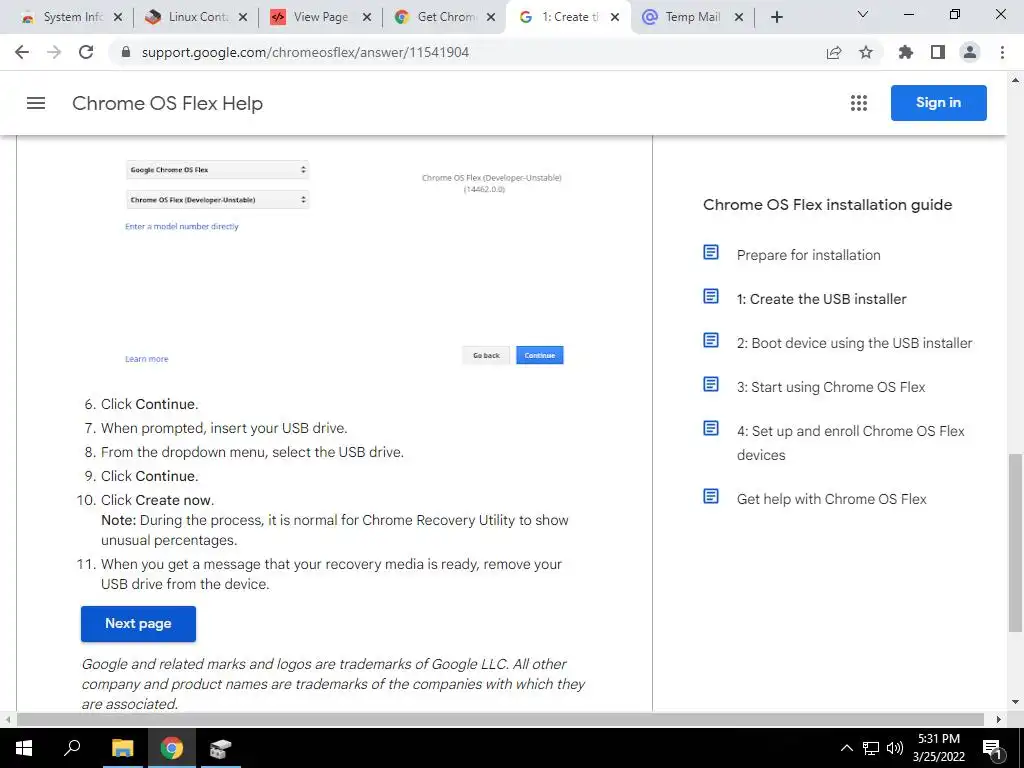Open the tab search chevron
The width and height of the screenshot is (1024, 768).
coord(863,14)
